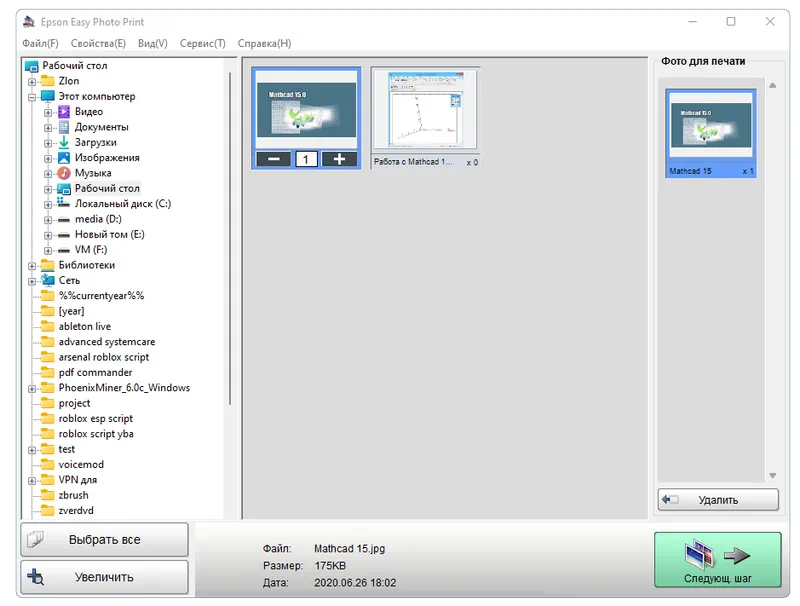Click the media (D:) drive icon
This screenshot has height=606, width=800.
click(x=64, y=220)
